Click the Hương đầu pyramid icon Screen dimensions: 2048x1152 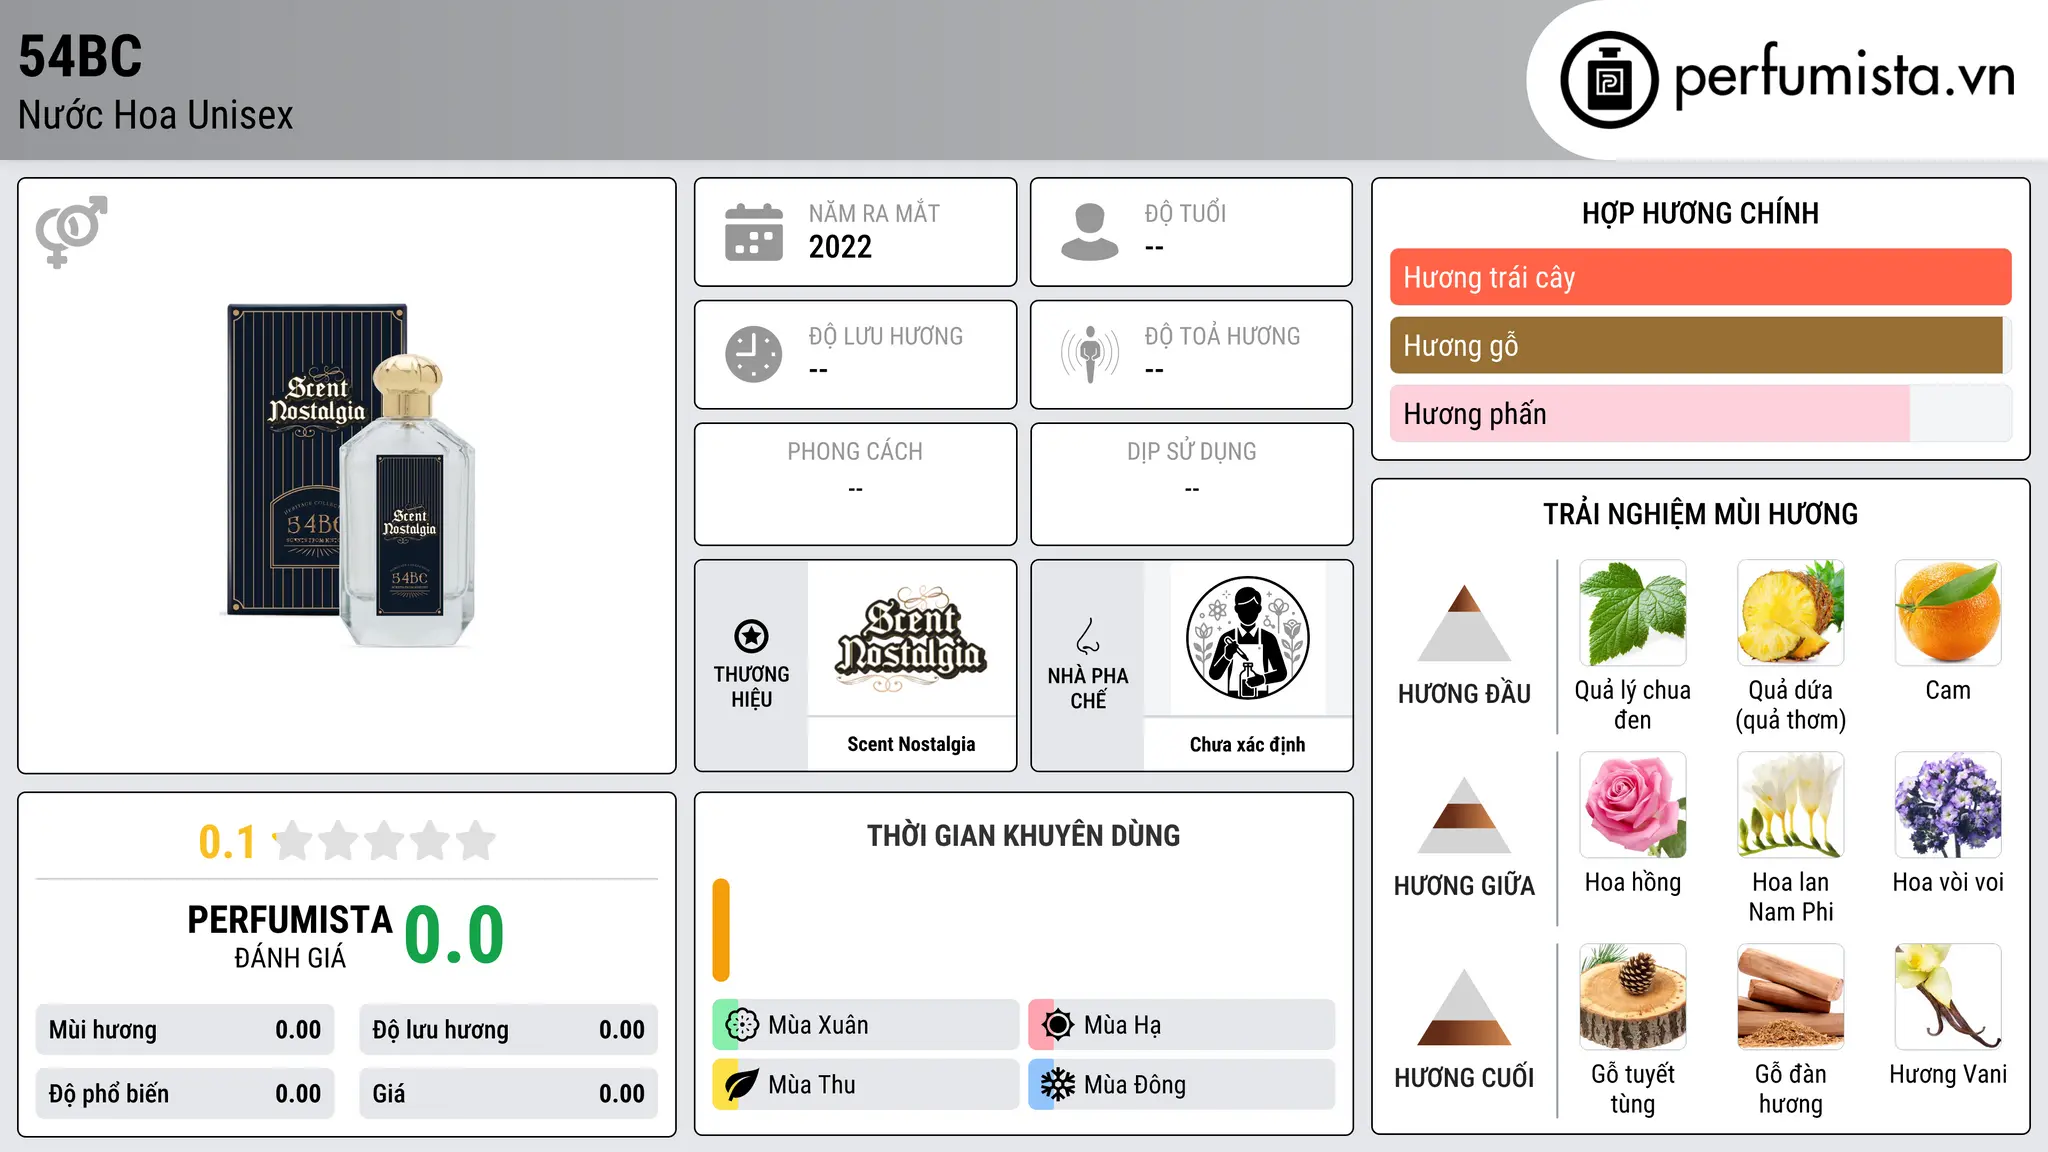pos(1464,623)
